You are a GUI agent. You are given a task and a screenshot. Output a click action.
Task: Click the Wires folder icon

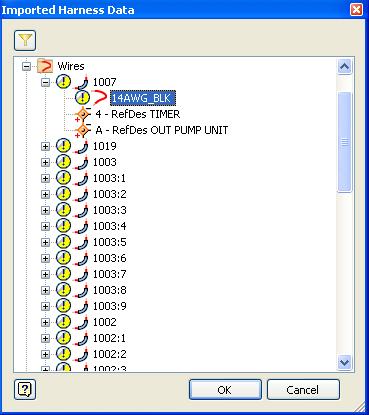[x=45, y=66]
